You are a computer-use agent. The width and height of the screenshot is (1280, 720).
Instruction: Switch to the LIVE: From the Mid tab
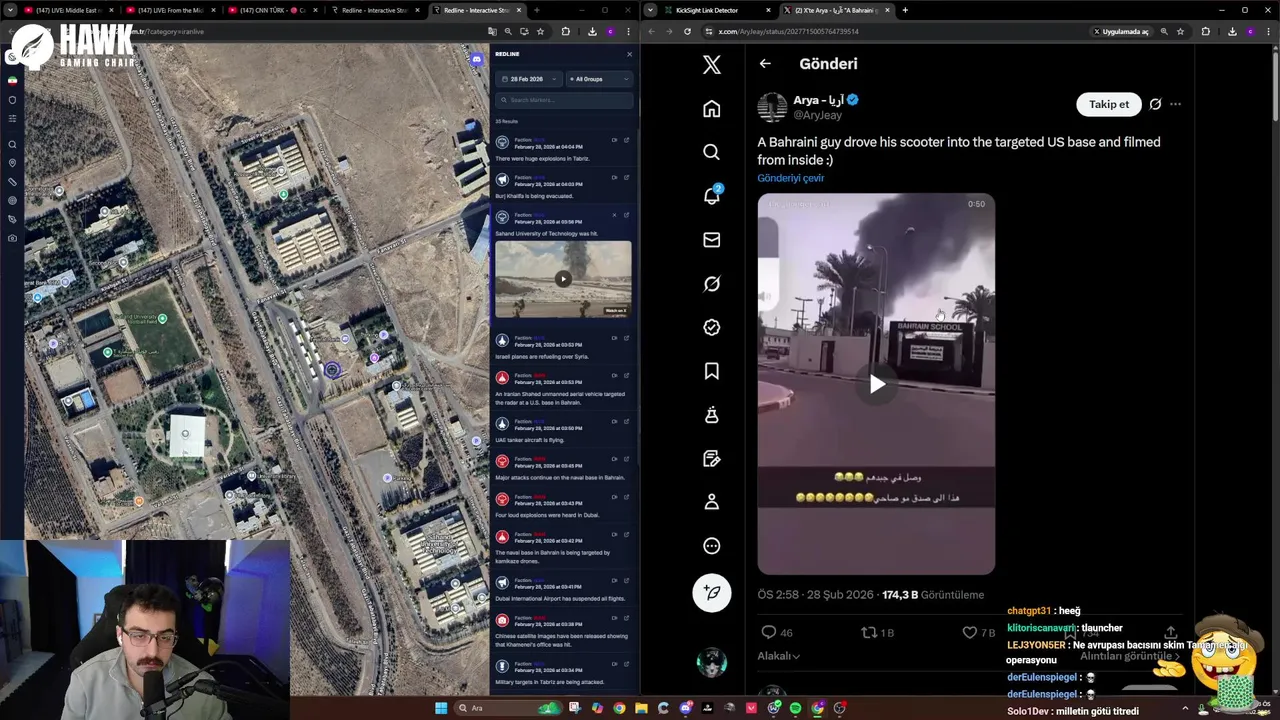point(172,10)
